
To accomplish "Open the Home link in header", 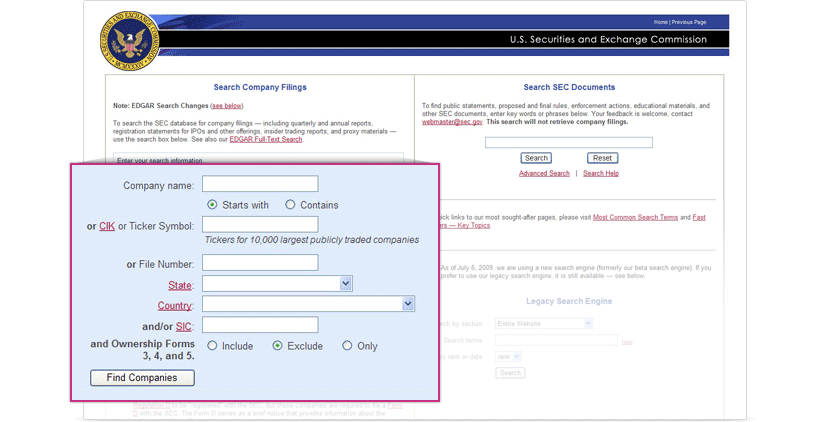I will [x=660, y=22].
